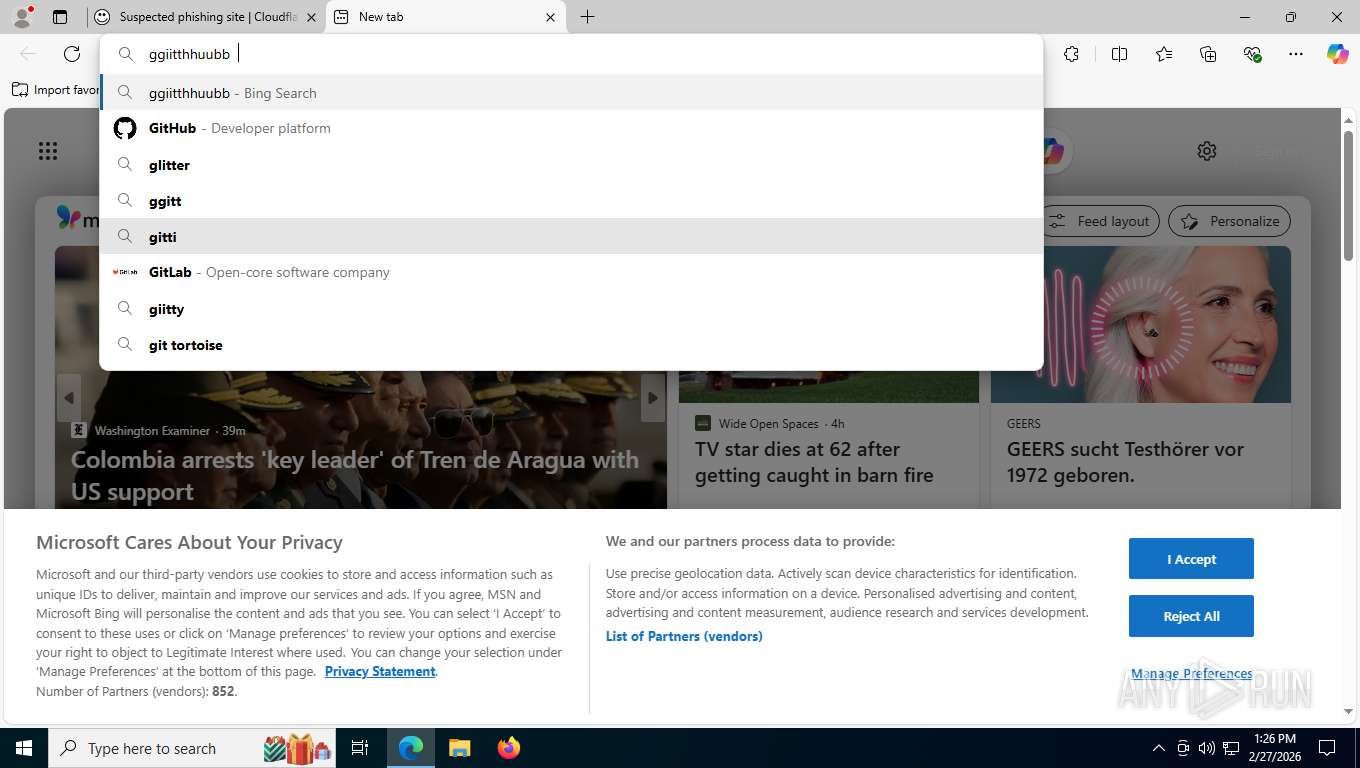Open the GEERS Testhörer ad
Screen dimensions: 1360x768
click(1125, 462)
